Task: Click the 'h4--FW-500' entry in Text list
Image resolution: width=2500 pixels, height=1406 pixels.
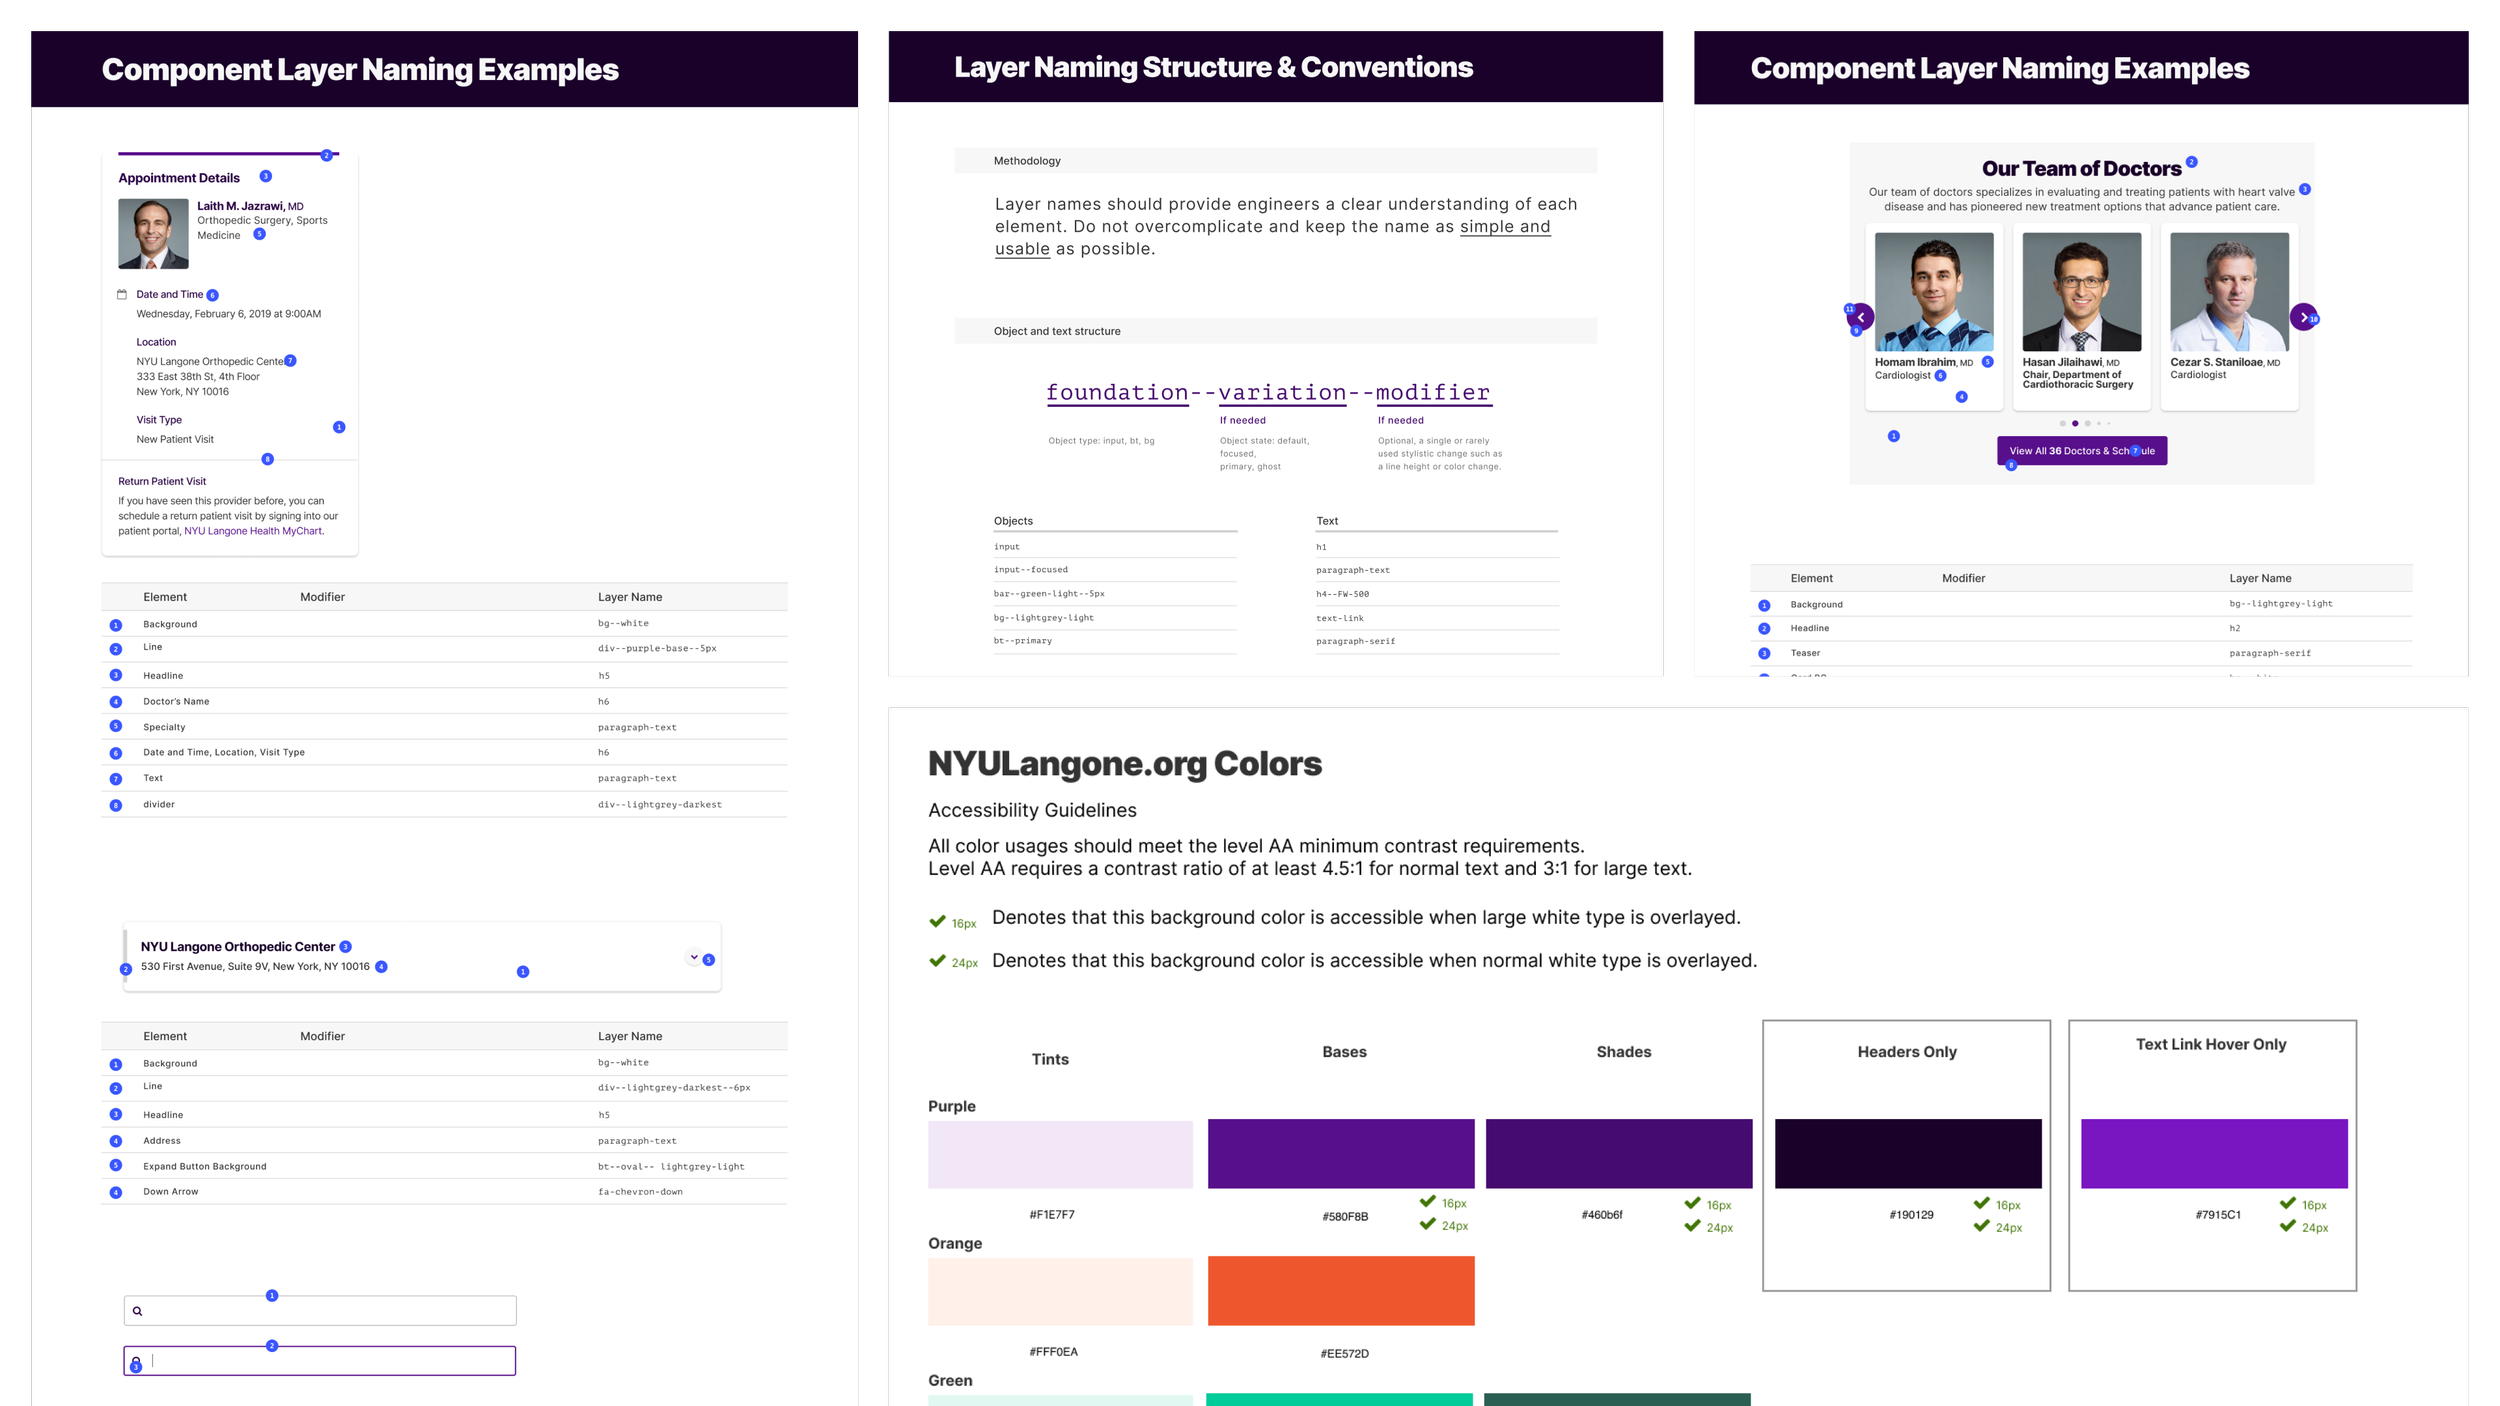Action: (1342, 594)
